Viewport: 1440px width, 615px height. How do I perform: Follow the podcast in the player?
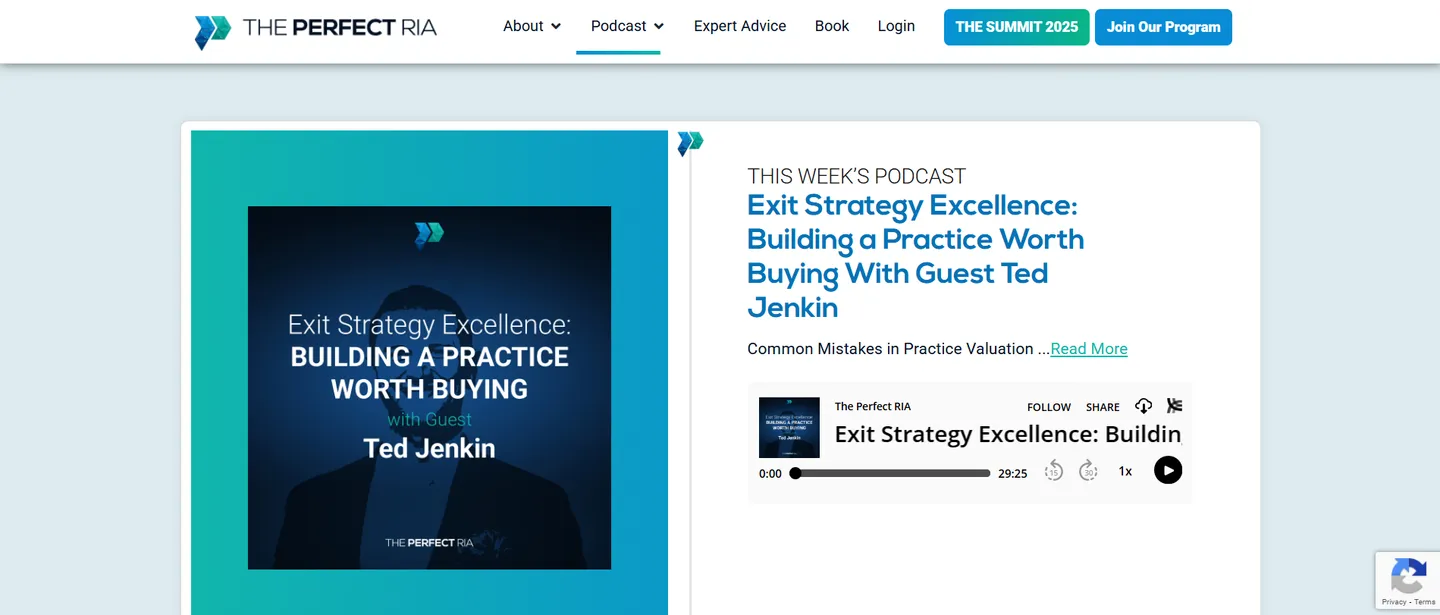tap(1049, 407)
